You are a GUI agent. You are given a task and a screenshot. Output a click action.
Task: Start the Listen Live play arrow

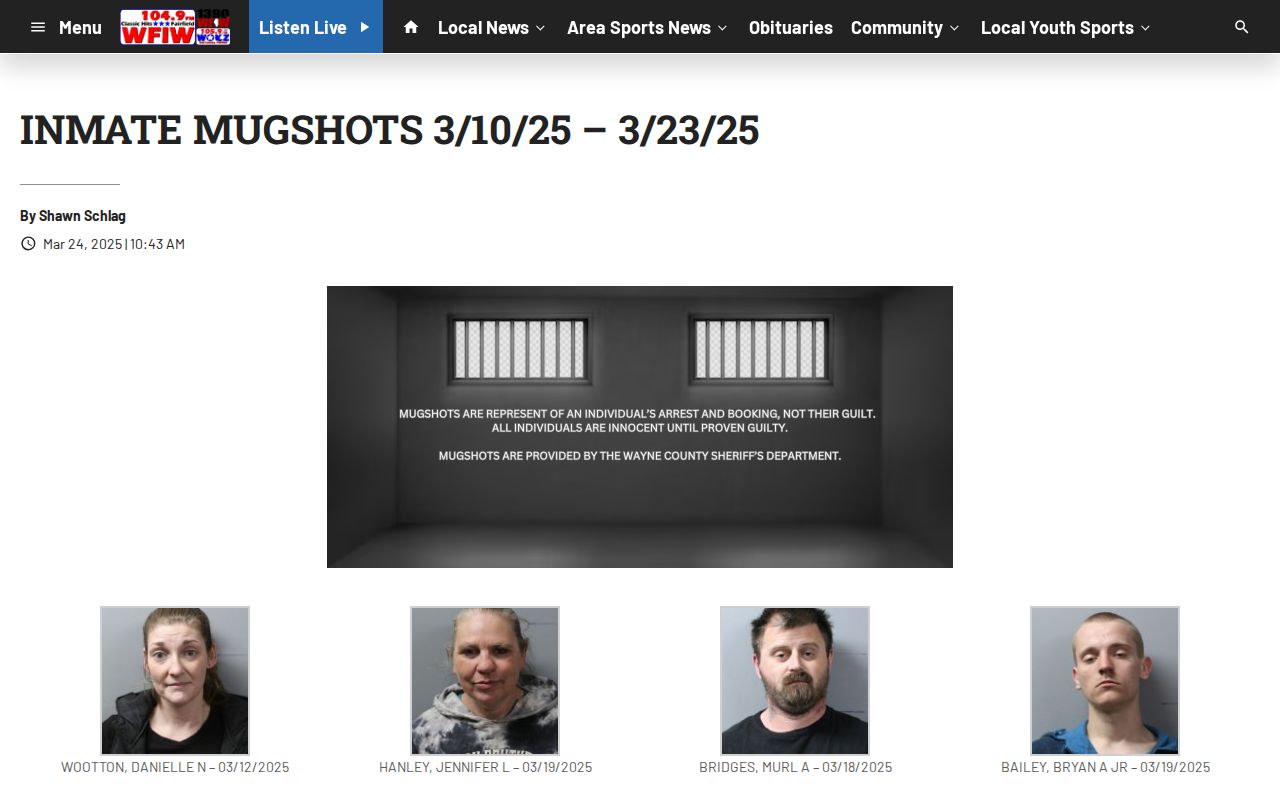pyautogui.click(x=365, y=27)
